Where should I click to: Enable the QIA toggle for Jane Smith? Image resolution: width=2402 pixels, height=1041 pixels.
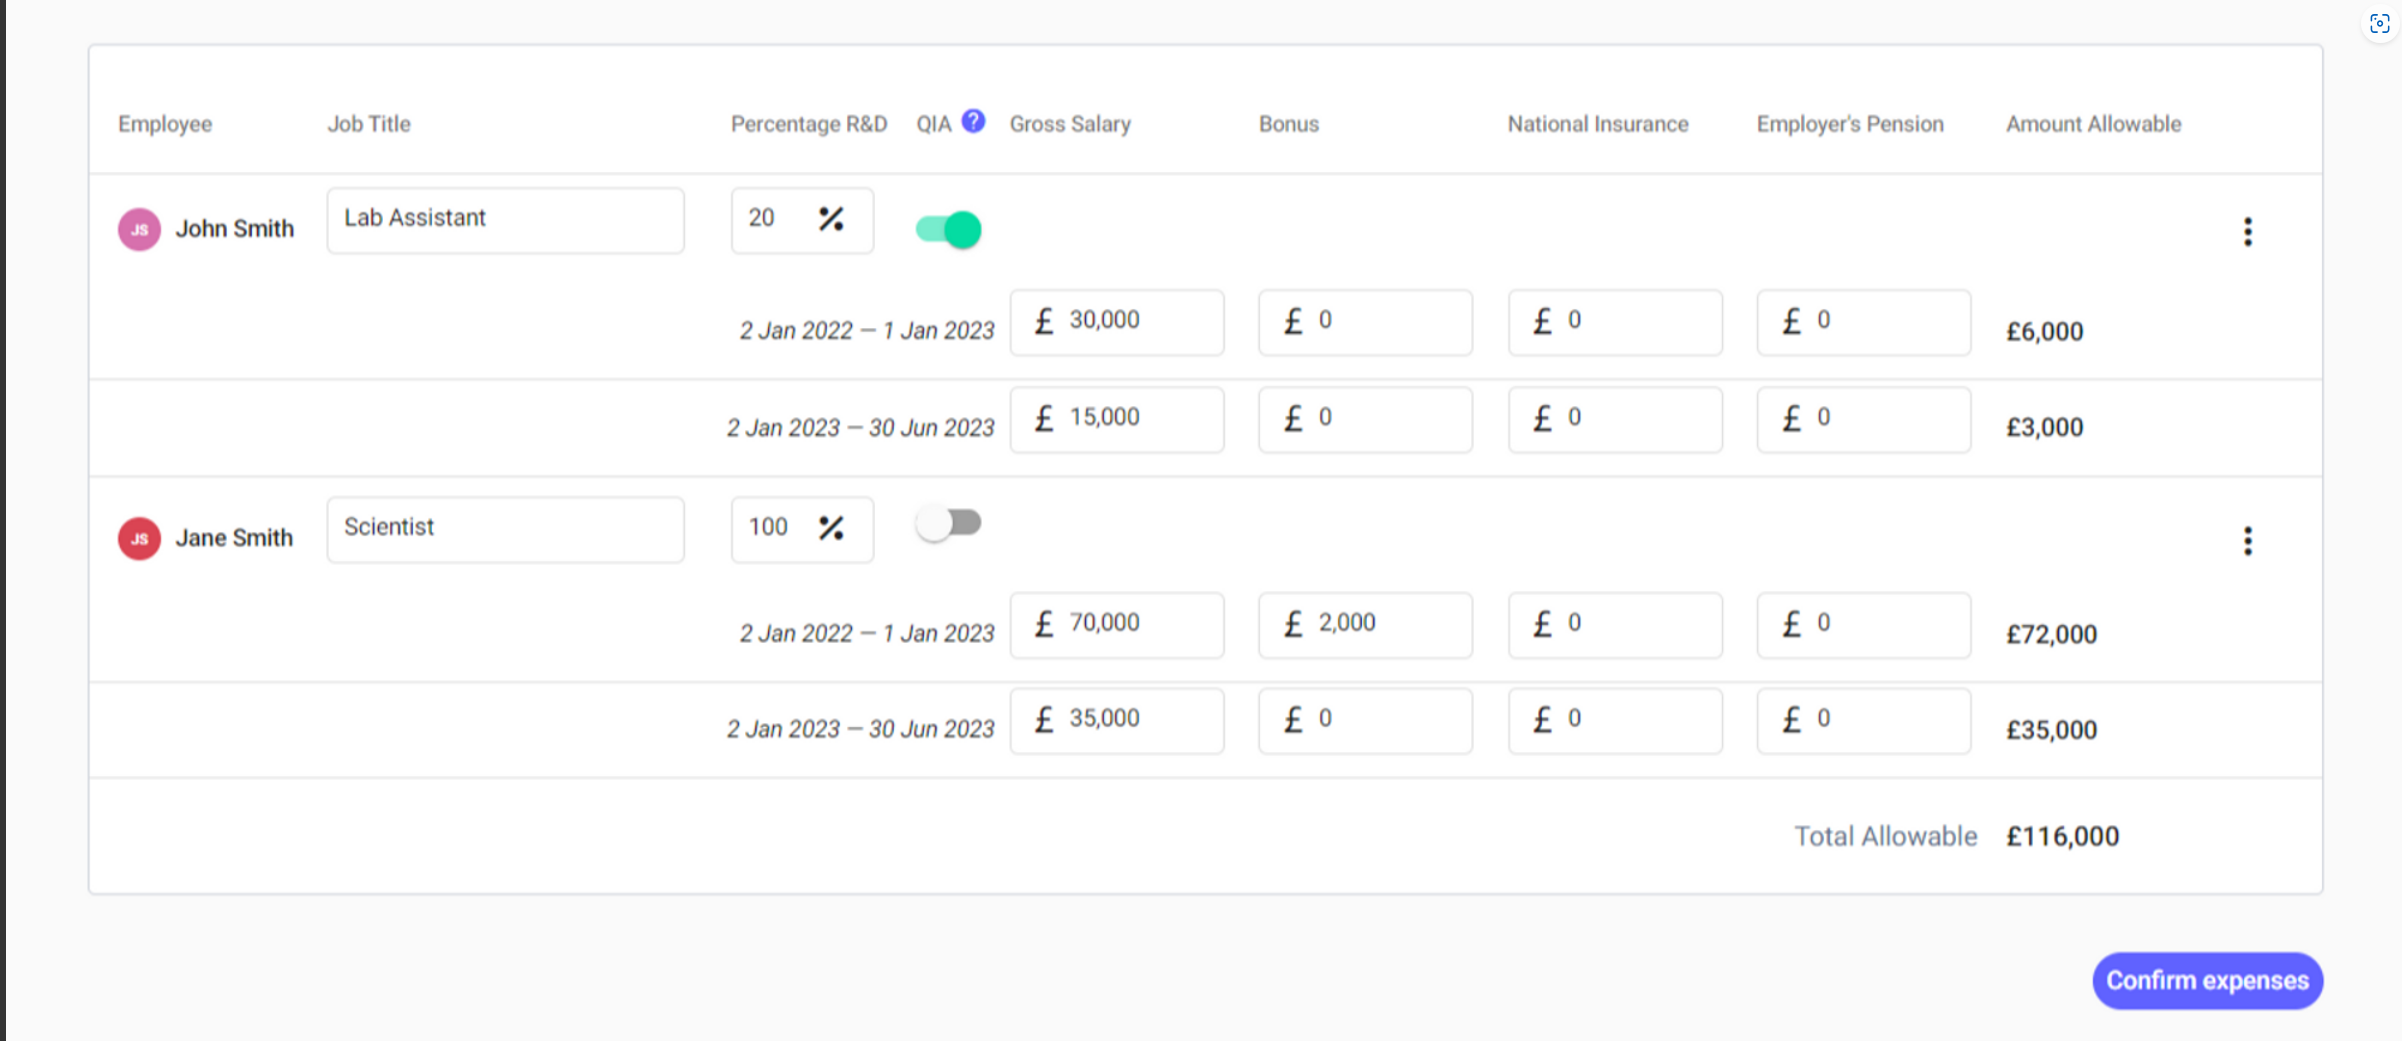(949, 523)
